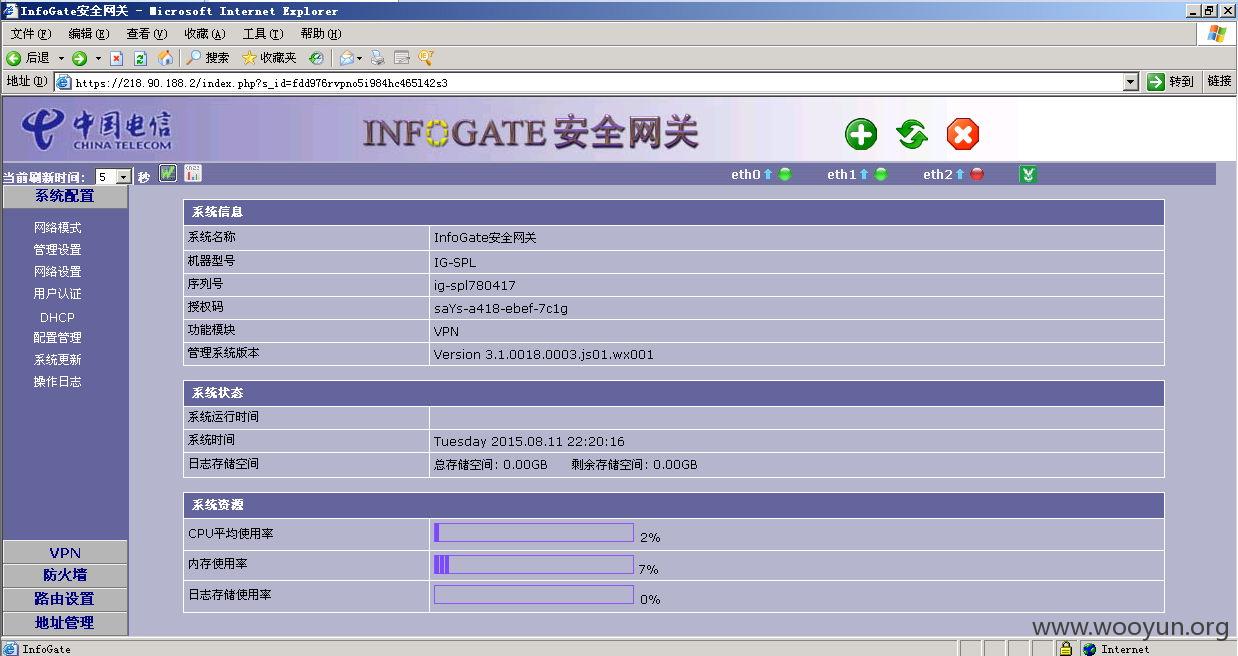Click the green double-chevron expand icon

click(1028, 174)
